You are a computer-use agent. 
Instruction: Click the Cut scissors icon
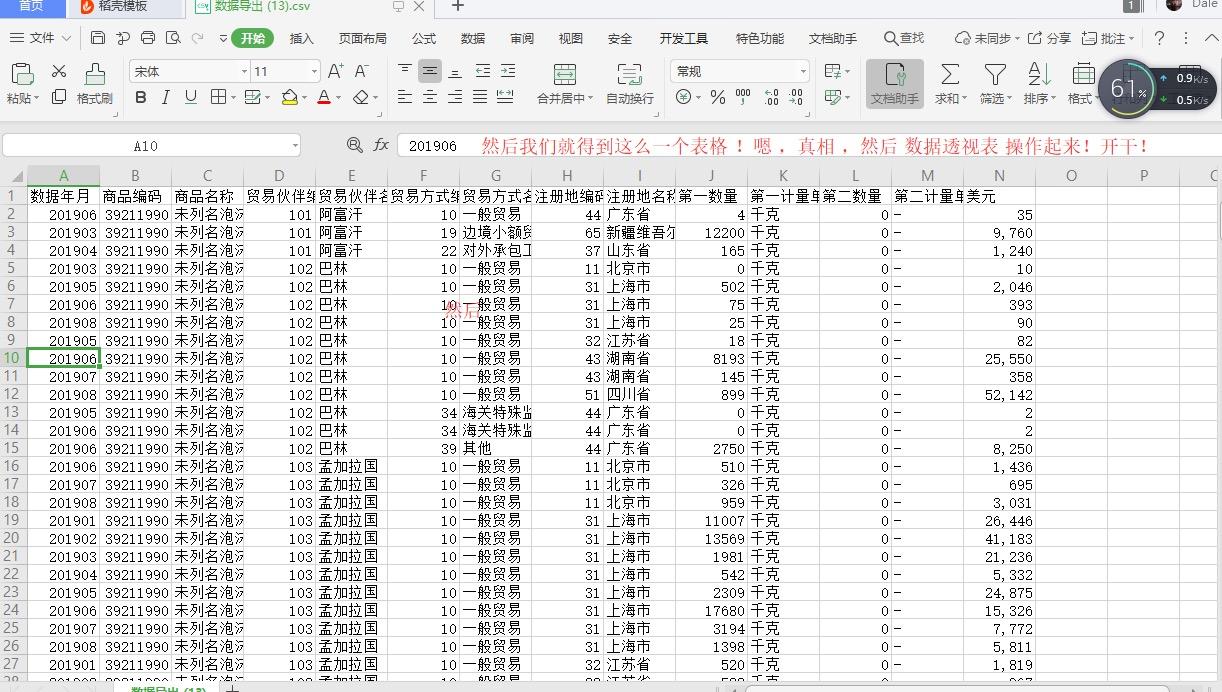pyautogui.click(x=59, y=71)
